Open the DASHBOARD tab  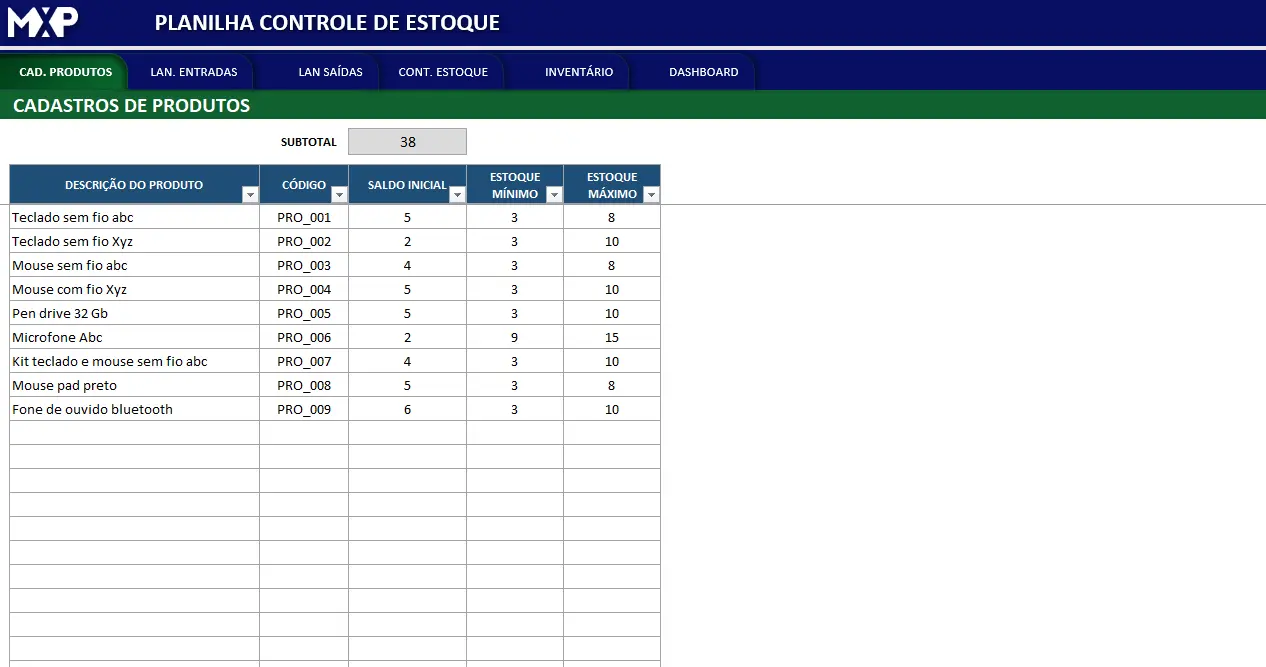[704, 72]
